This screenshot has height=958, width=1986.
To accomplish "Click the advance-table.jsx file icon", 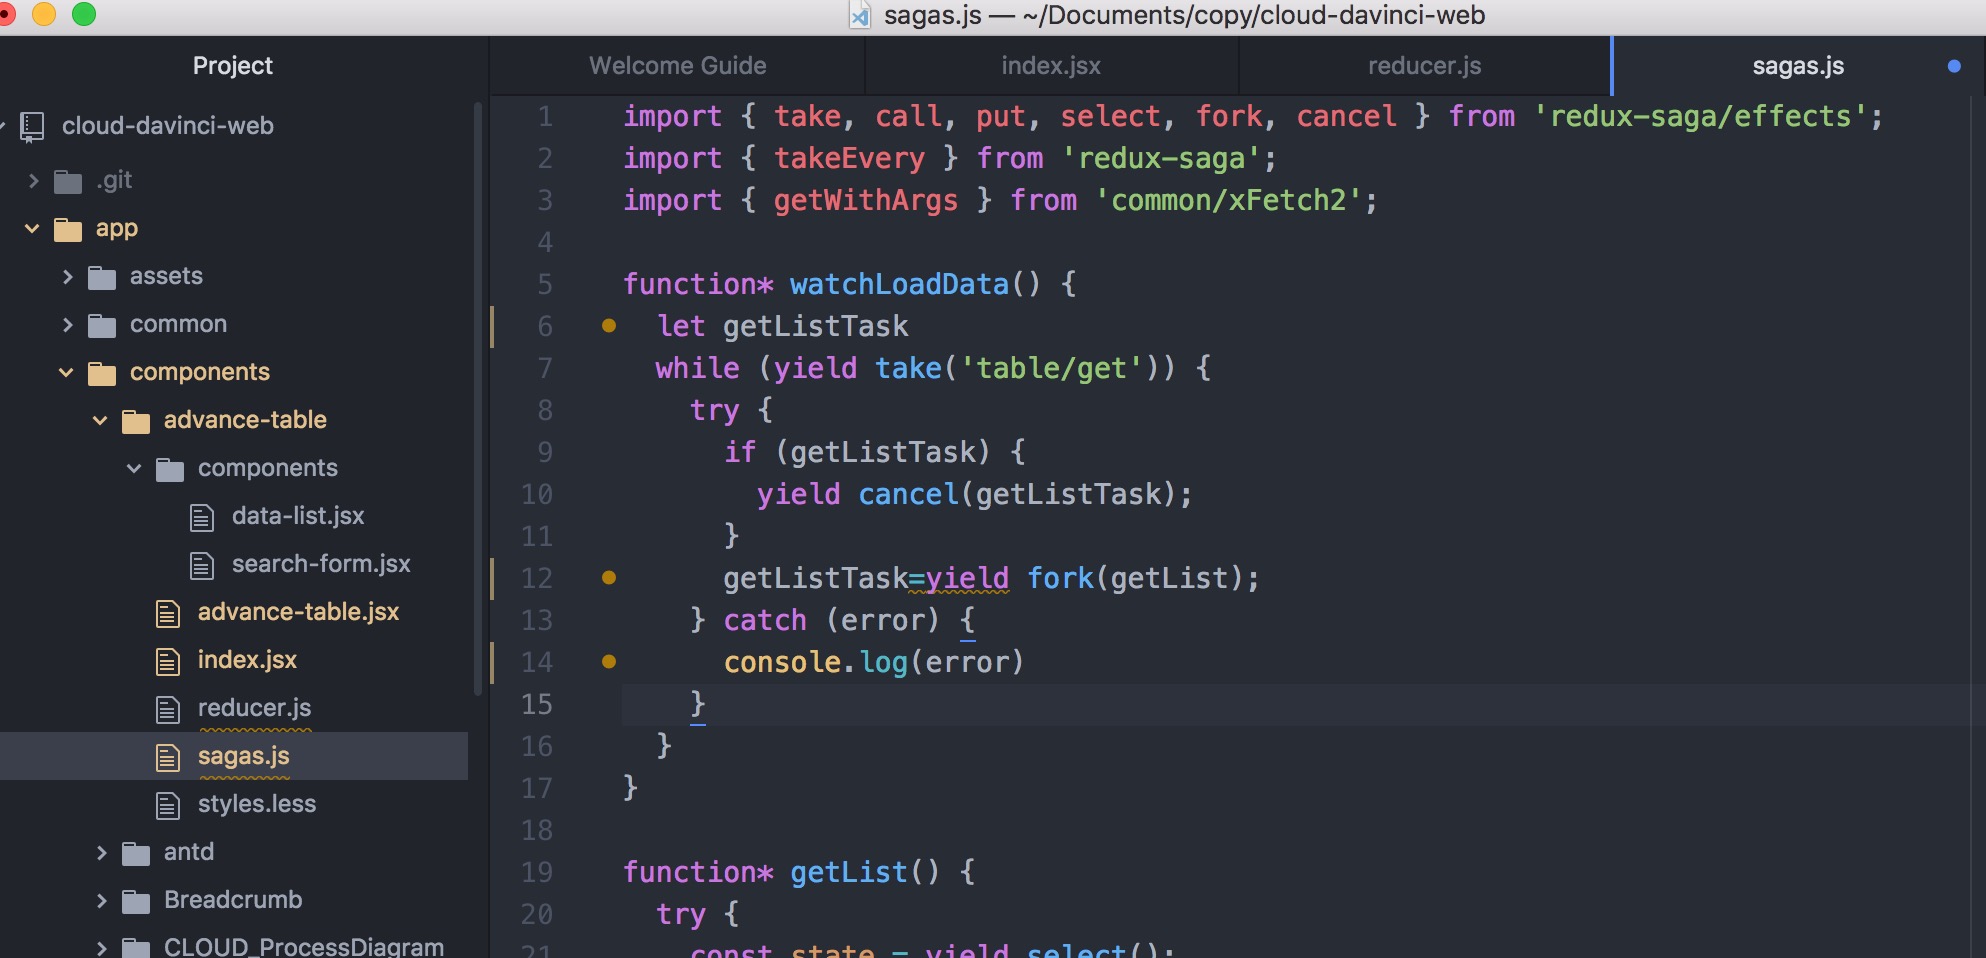I will point(168,613).
